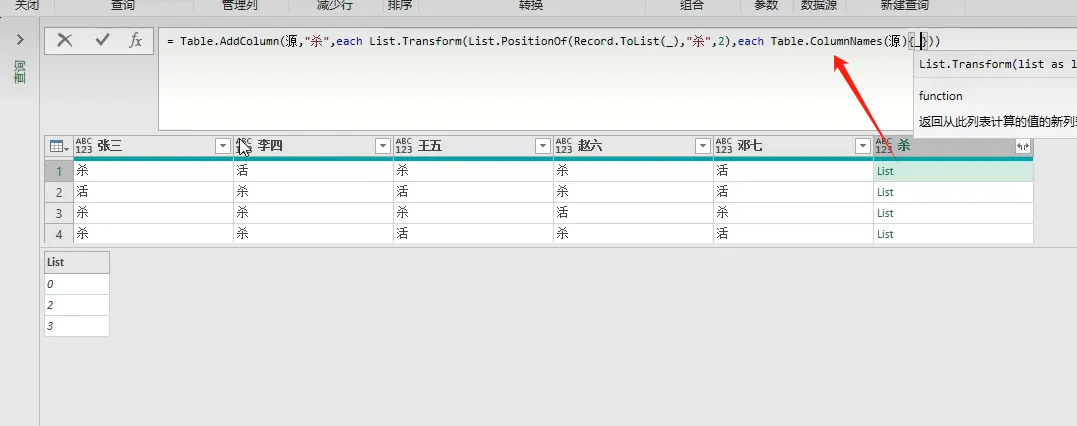This screenshot has height=426, width=1077.
Task: Cancel the formula edit with the X icon
Action: pos(65,40)
